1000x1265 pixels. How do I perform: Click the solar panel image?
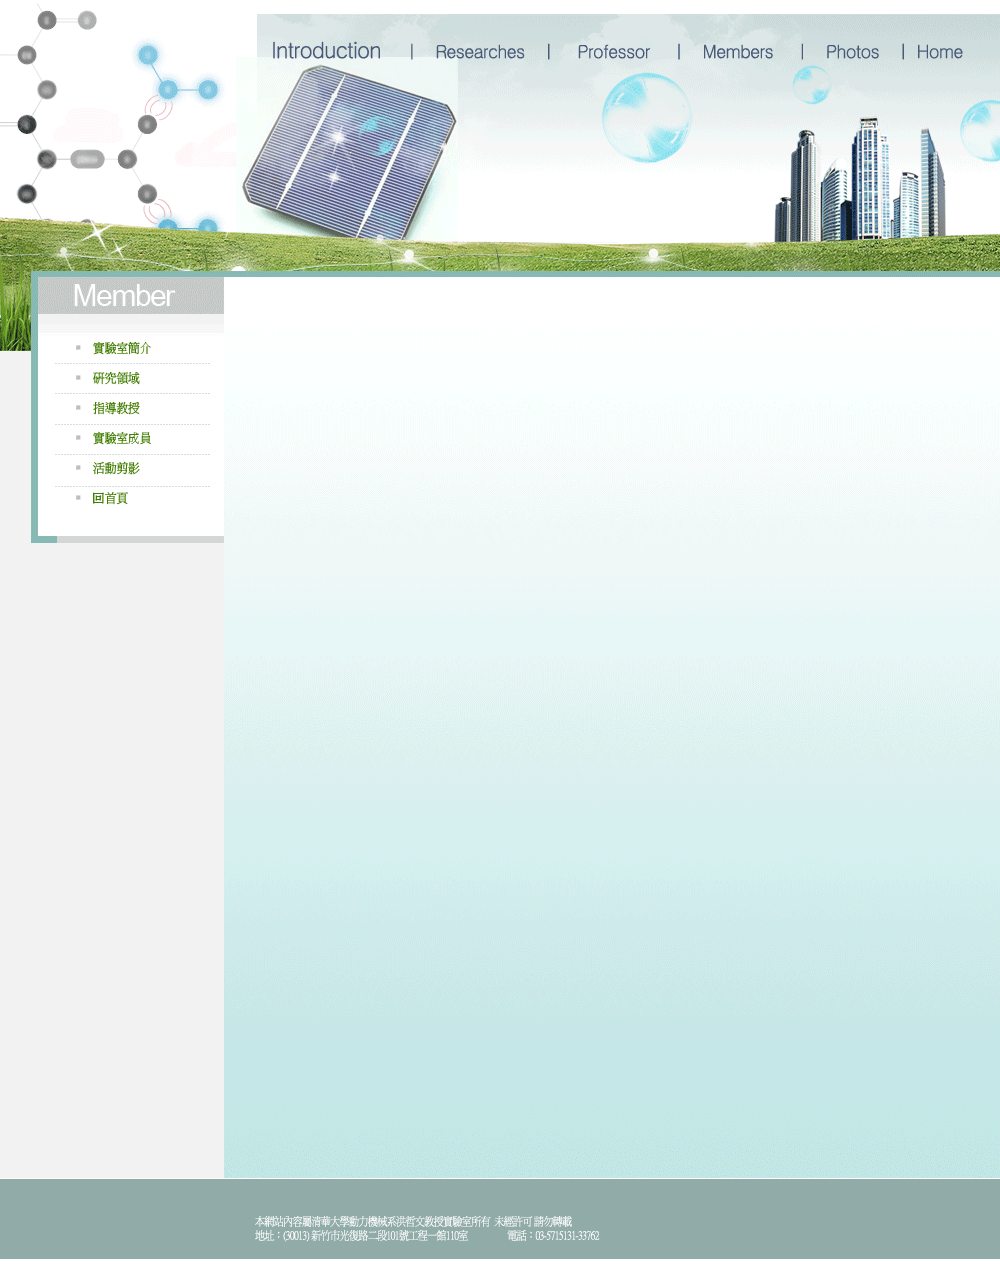pos(349,150)
